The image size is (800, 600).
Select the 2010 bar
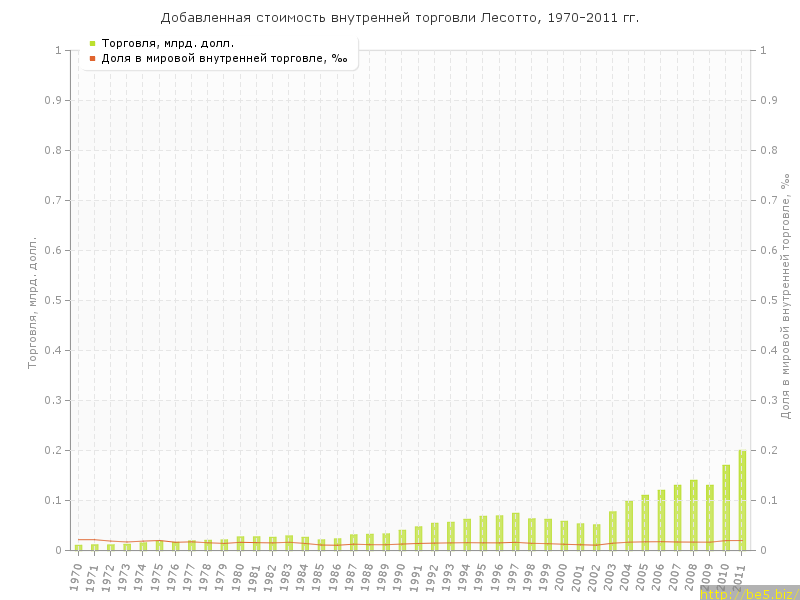[726, 508]
